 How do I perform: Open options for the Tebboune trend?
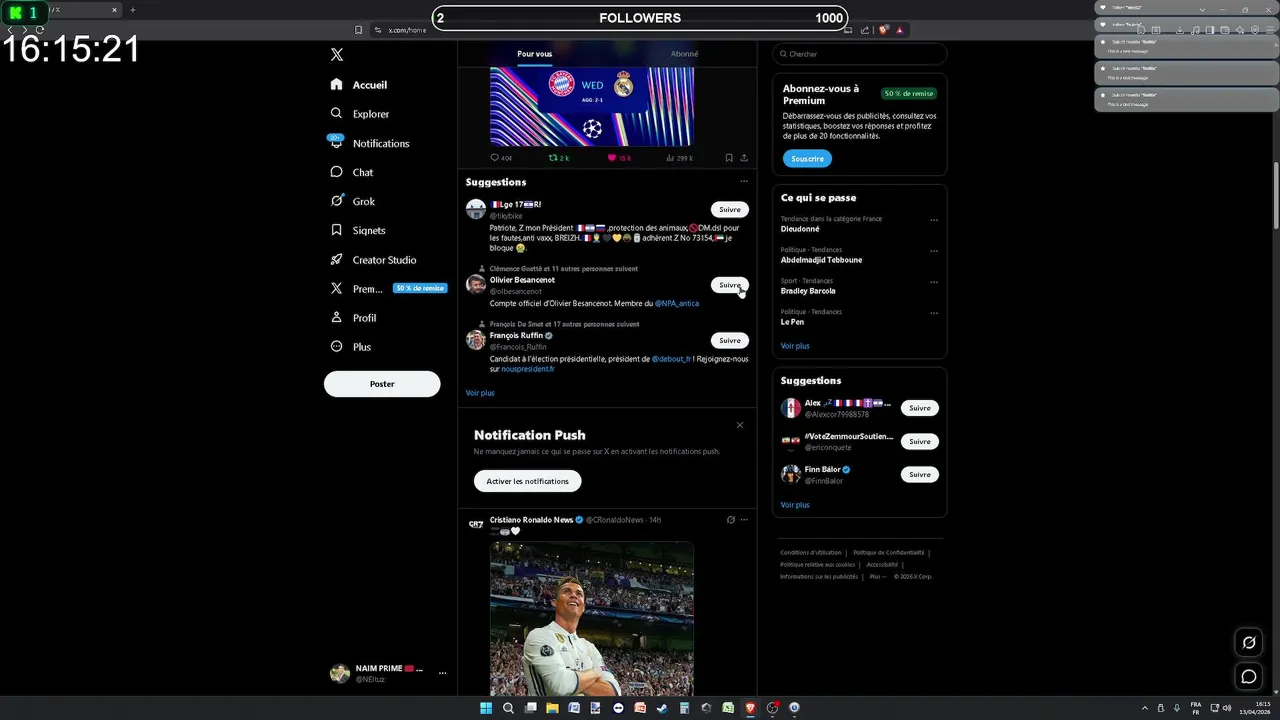[x=934, y=251]
